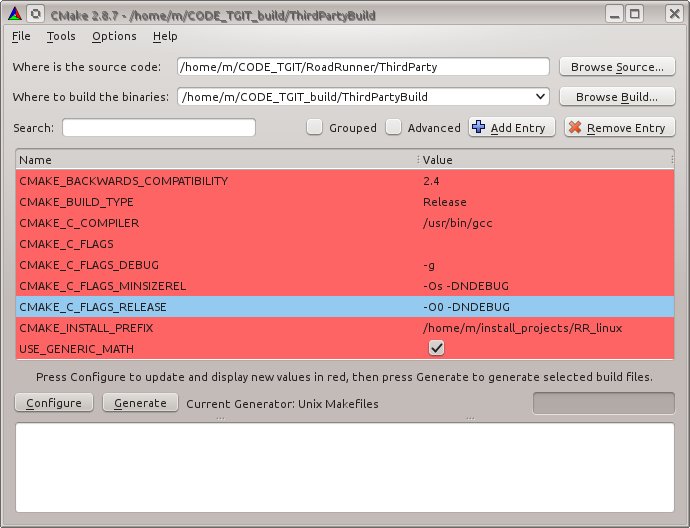690x528 pixels.
Task: Open the Tools menu
Action: point(61,36)
